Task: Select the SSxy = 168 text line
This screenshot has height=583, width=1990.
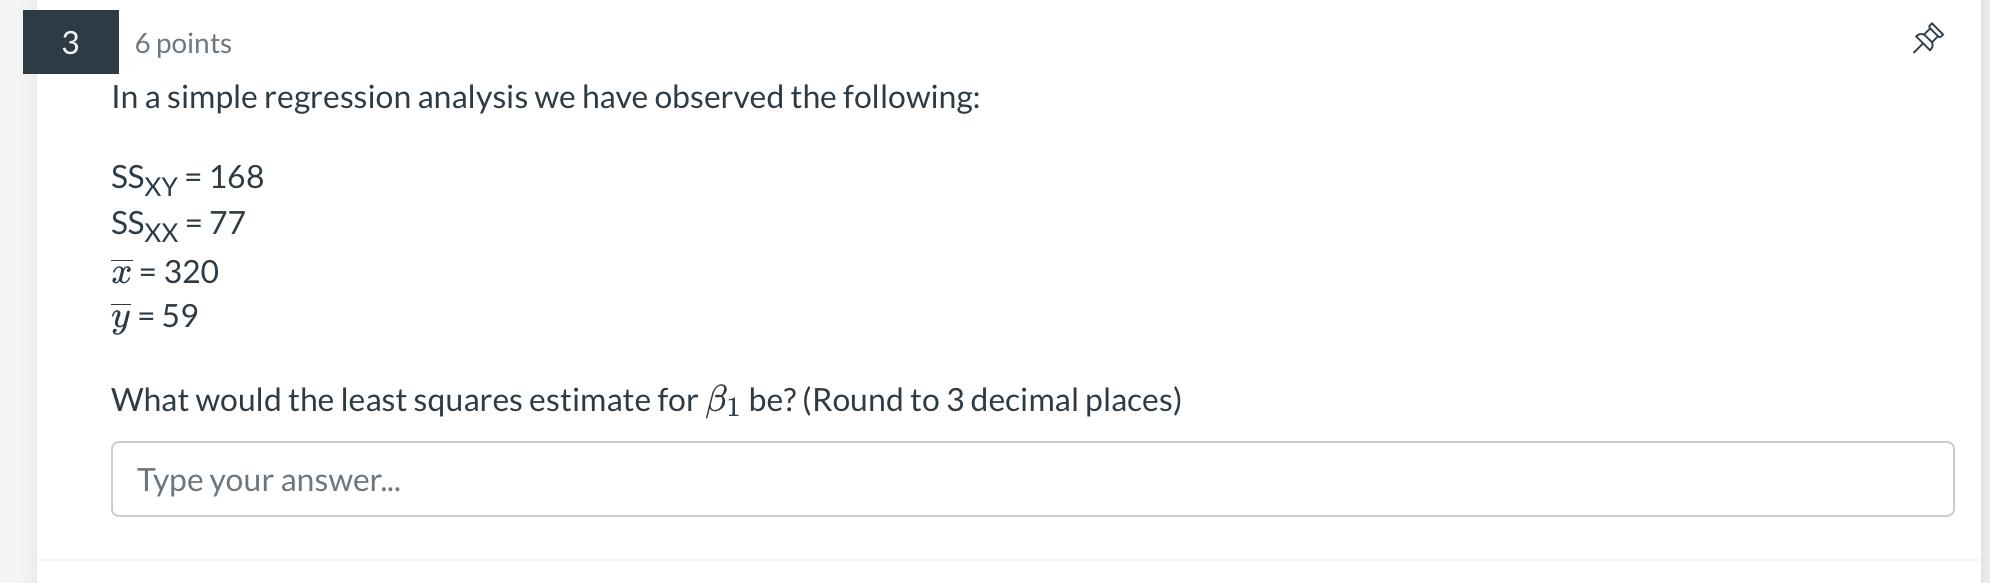Action: pyautogui.click(x=187, y=178)
